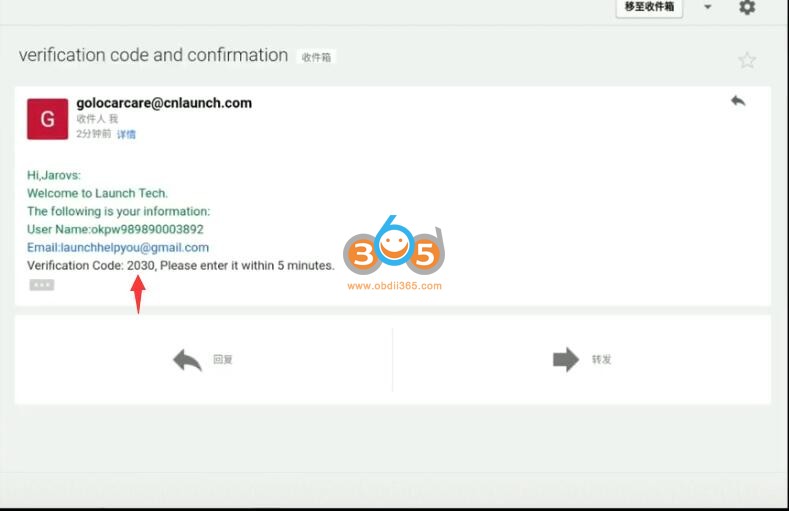
Task: Click the Verification Code 2030 line
Action: (181, 266)
